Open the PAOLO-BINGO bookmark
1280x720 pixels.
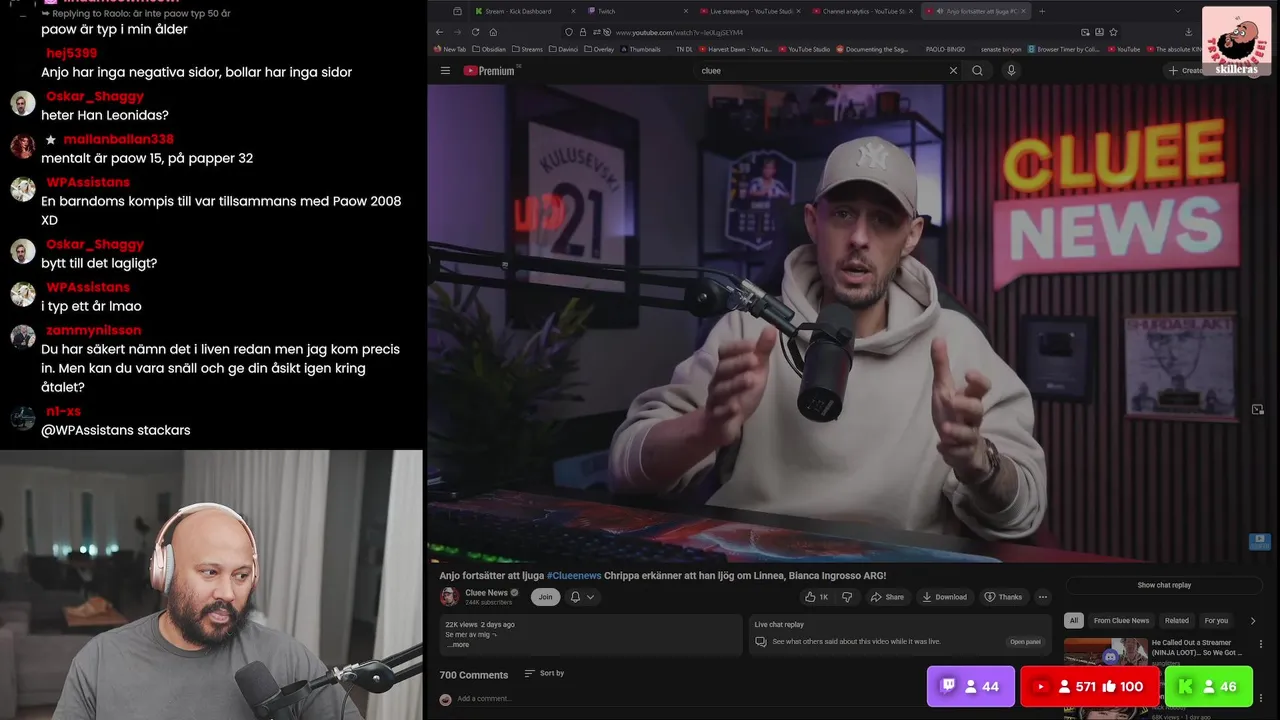click(945, 49)
